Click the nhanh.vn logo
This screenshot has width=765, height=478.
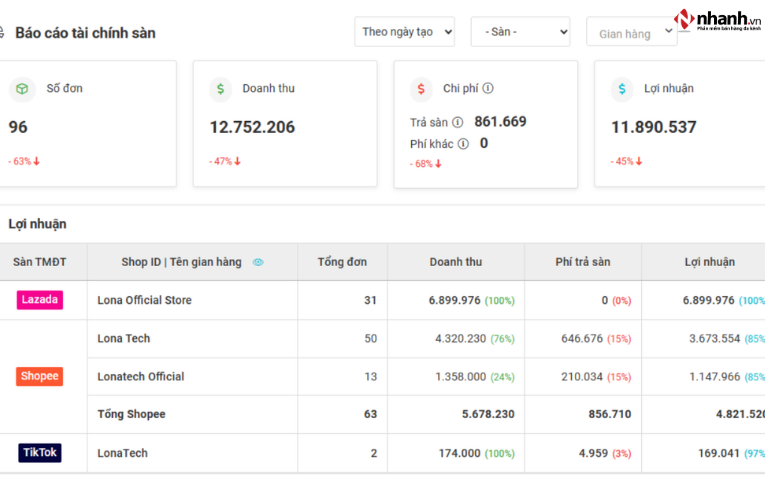[x=717, y=20]
